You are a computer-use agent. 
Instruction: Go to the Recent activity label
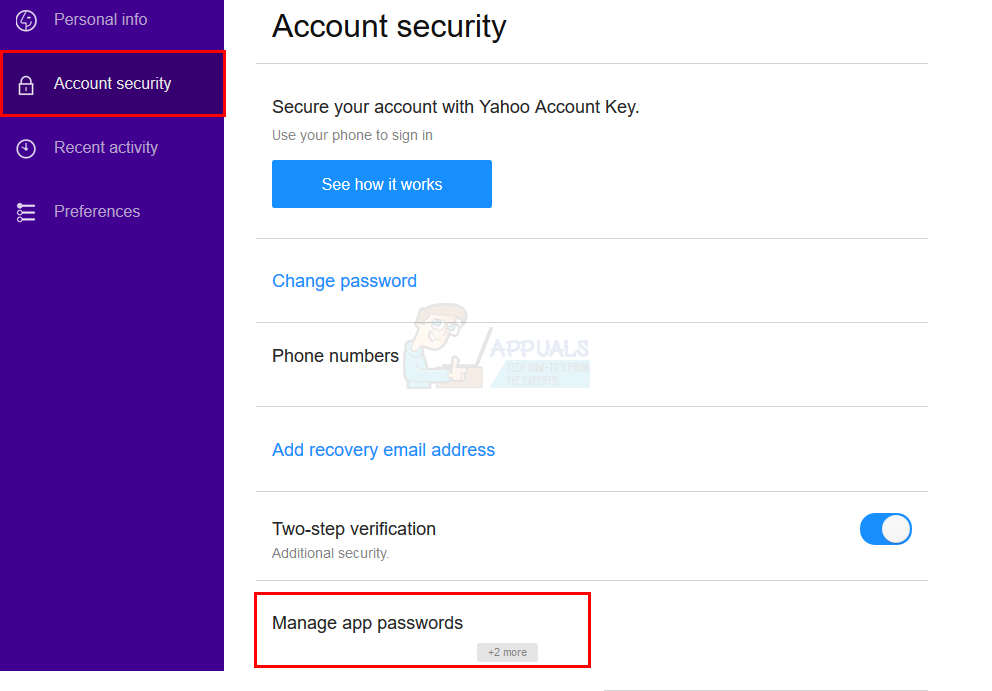click(106, 148)
